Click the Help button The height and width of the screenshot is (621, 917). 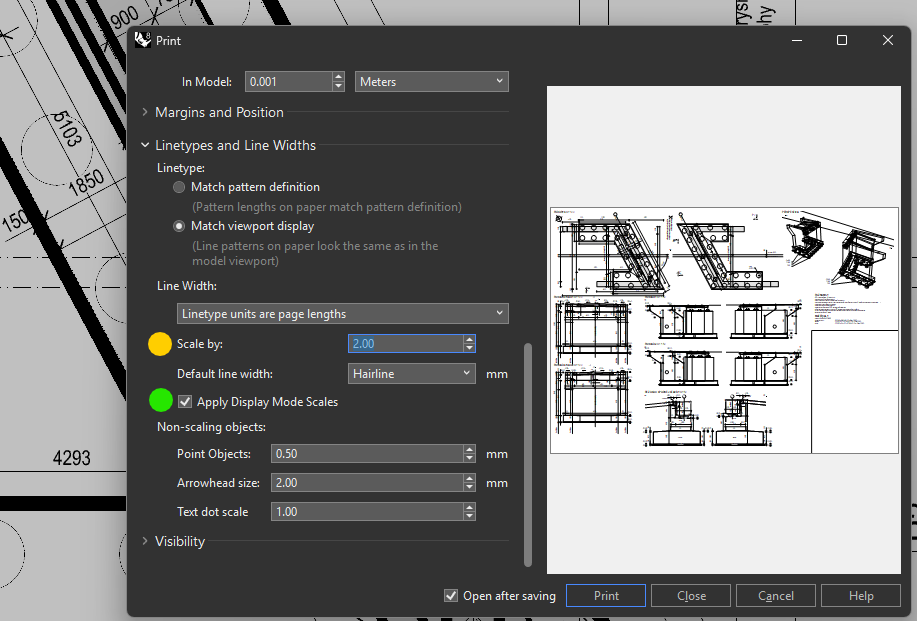coord(861,596)
